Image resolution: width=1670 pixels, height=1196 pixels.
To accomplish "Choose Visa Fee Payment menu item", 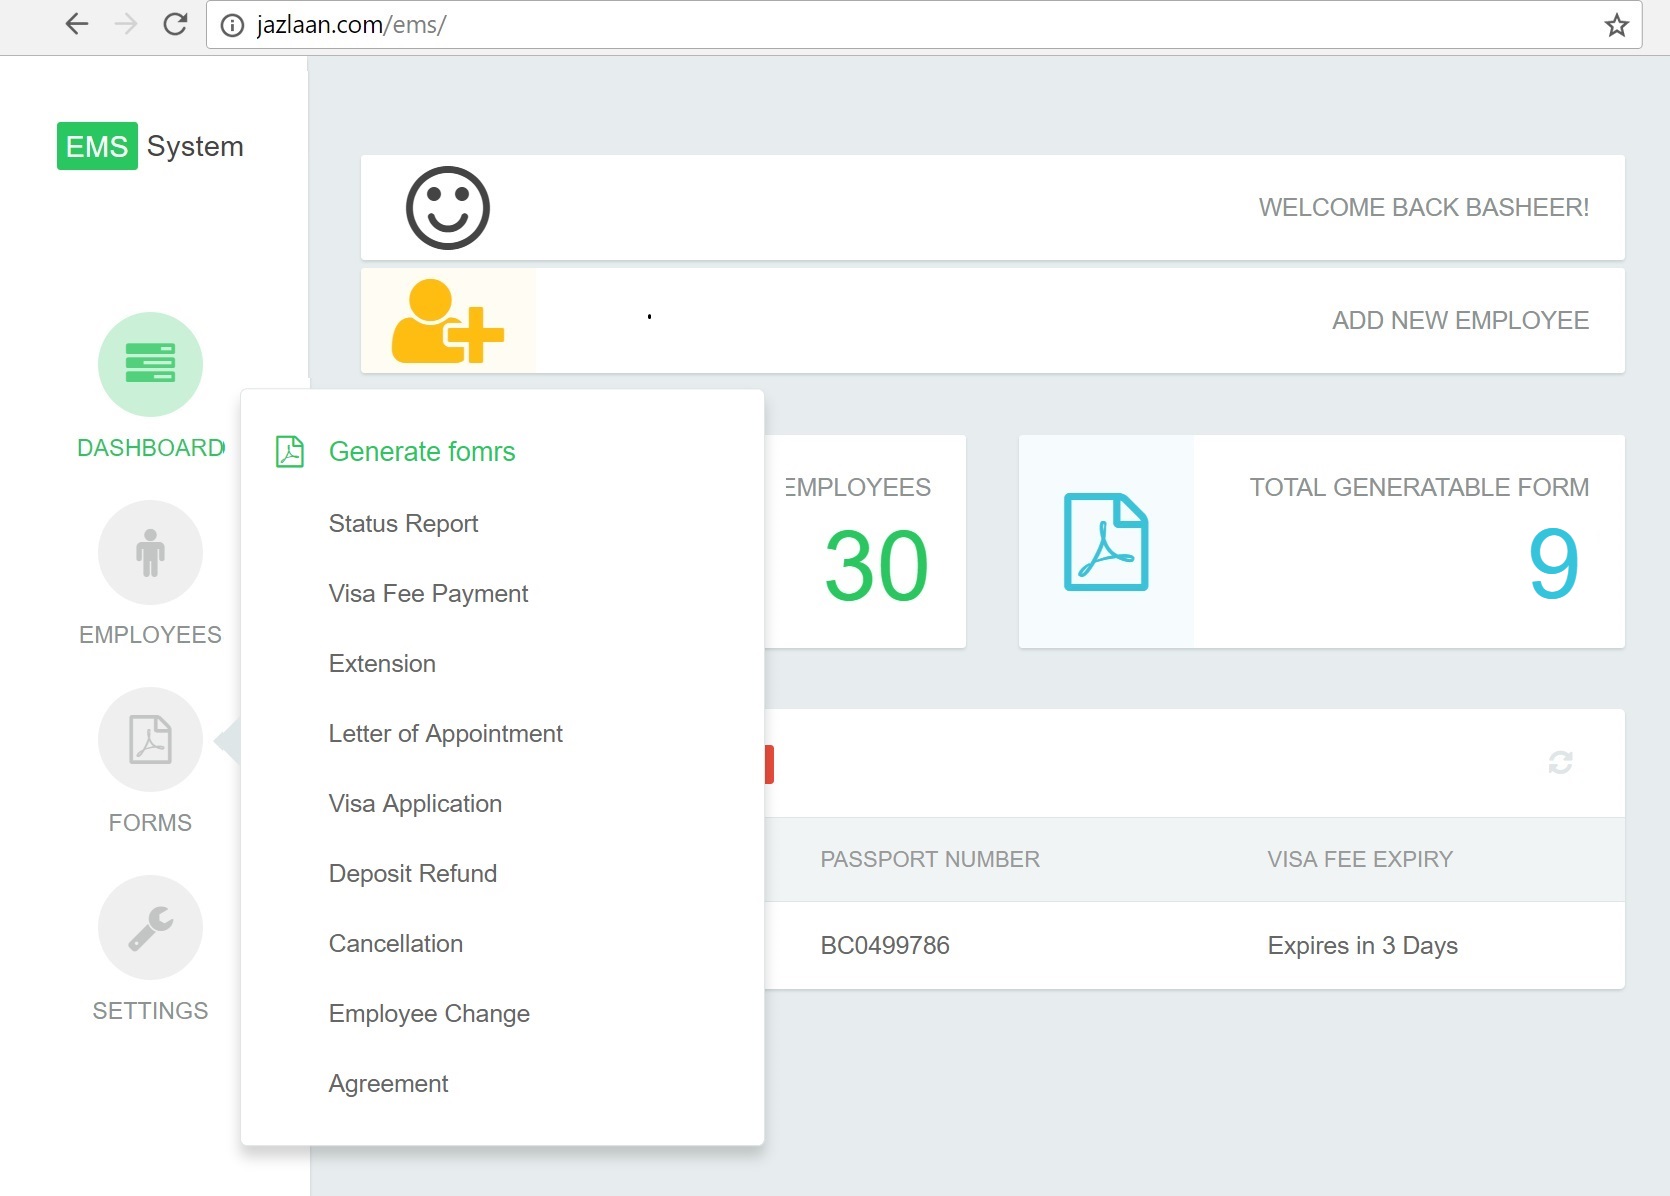I will [428, 594].
